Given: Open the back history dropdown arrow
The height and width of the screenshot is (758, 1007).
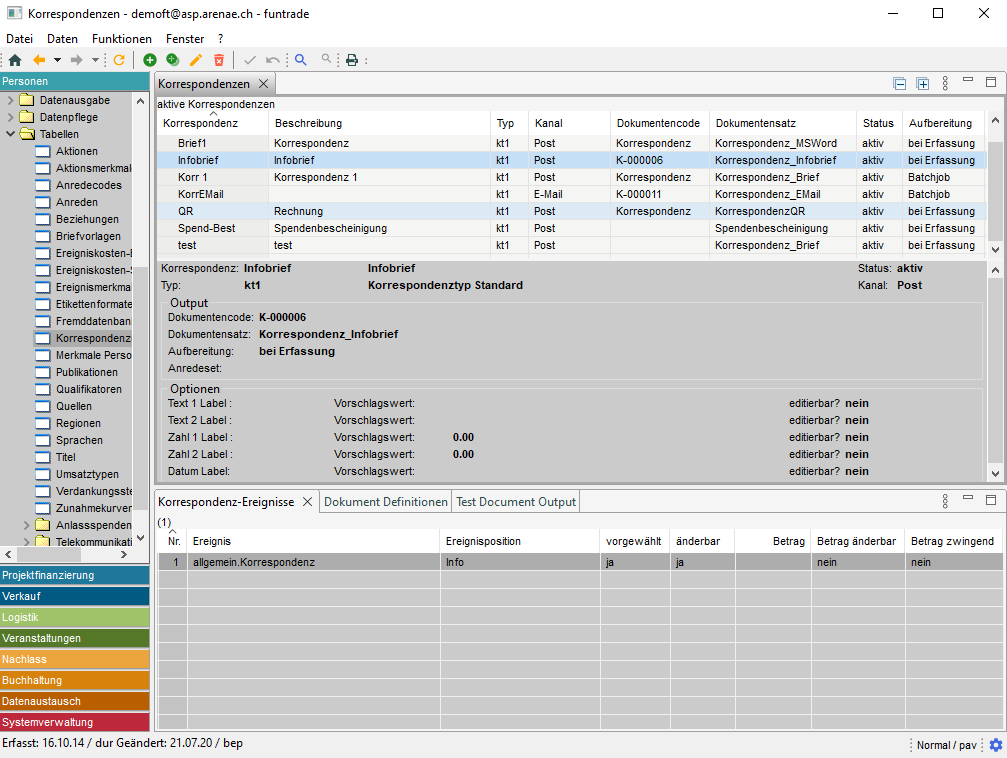Looking at the screenshot, I should [57, 60].
